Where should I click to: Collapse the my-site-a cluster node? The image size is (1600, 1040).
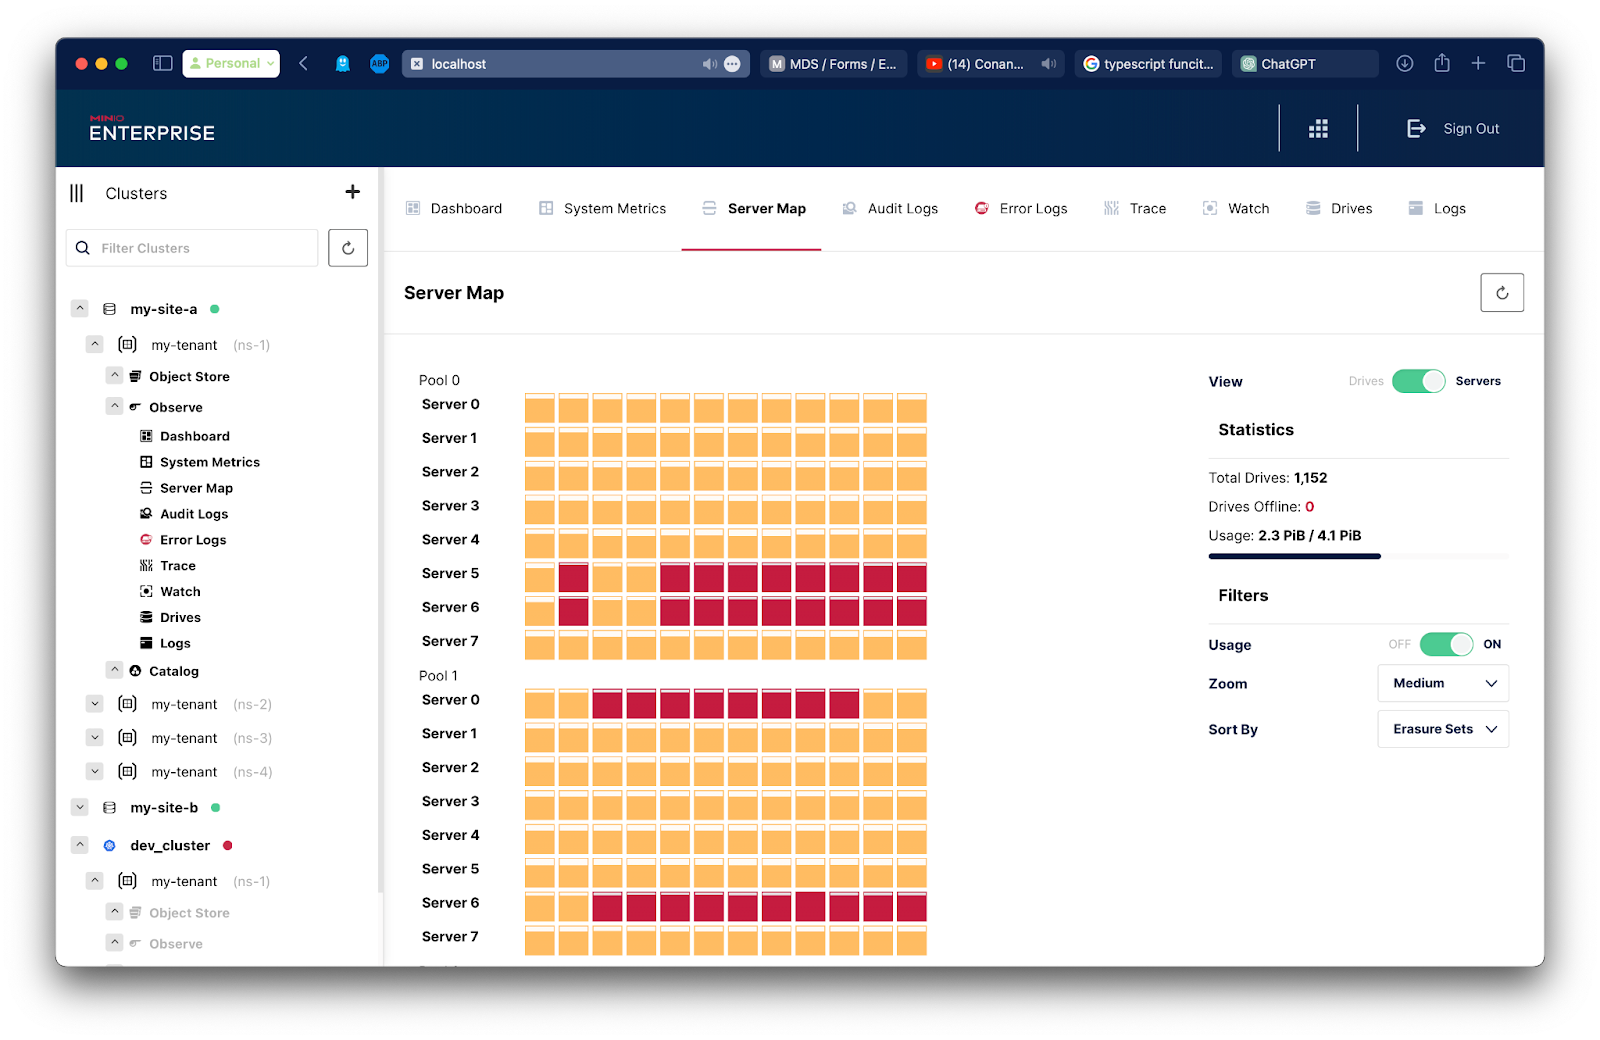tap(80, 309)
